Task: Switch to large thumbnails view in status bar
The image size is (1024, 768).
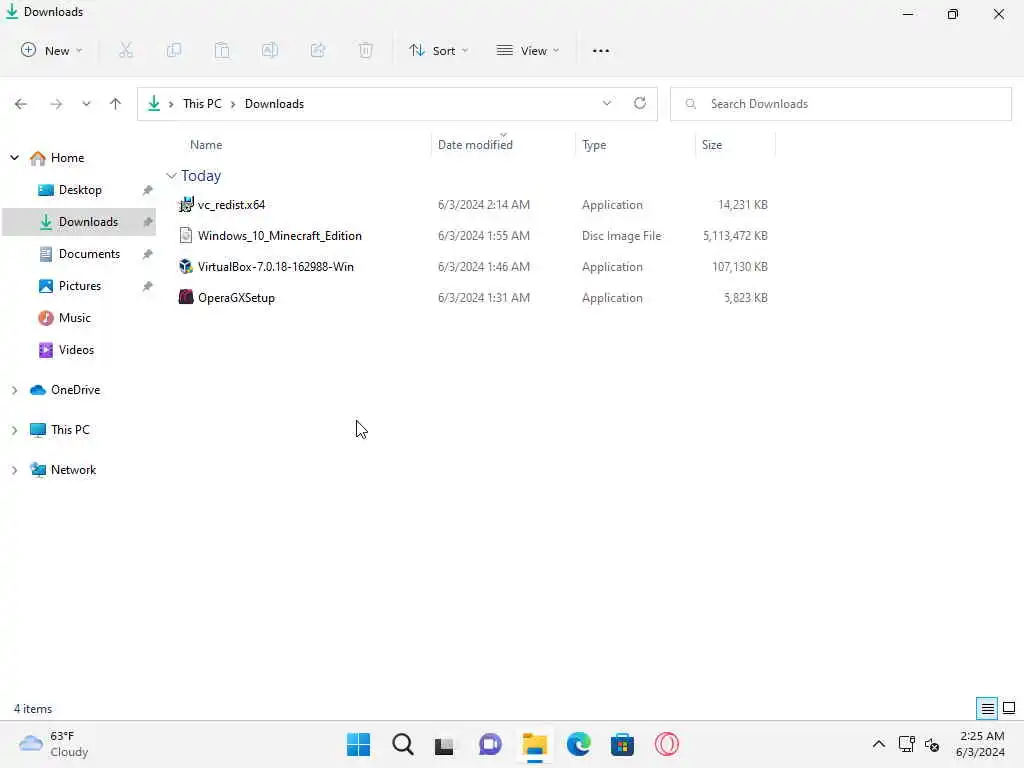Action: pos(1009,708)
